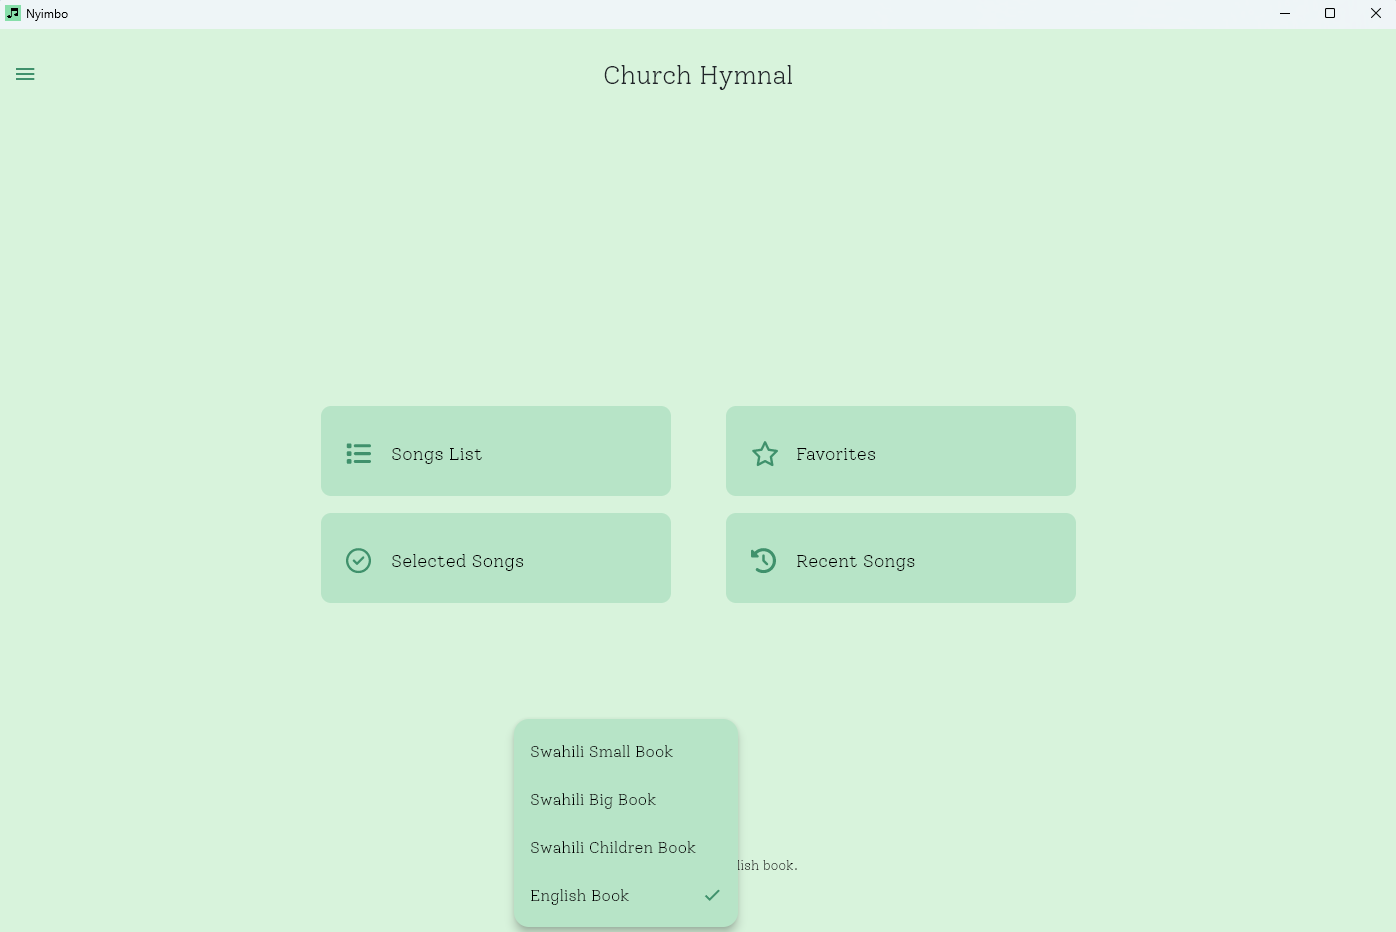Click the checkmark beside English Book

click(712, 896)
